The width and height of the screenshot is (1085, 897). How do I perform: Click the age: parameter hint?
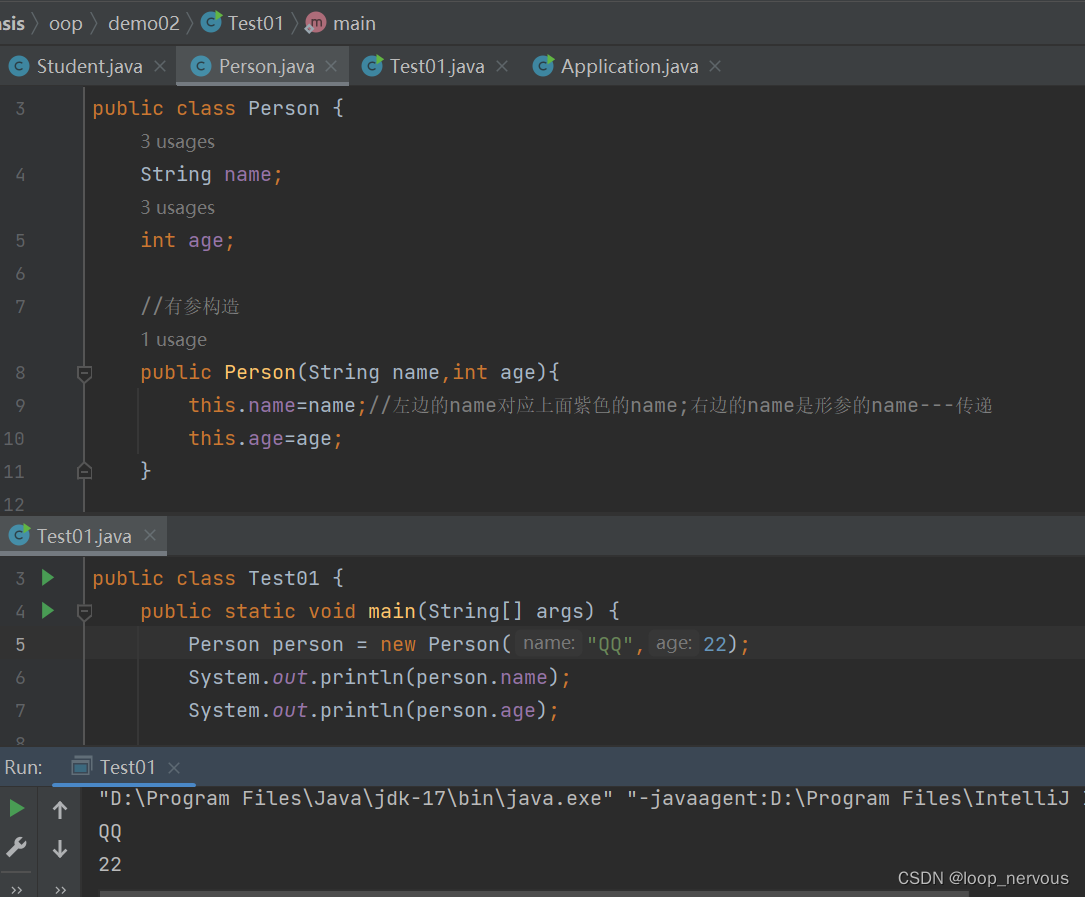pyautogui.click(x=673, y=644)
